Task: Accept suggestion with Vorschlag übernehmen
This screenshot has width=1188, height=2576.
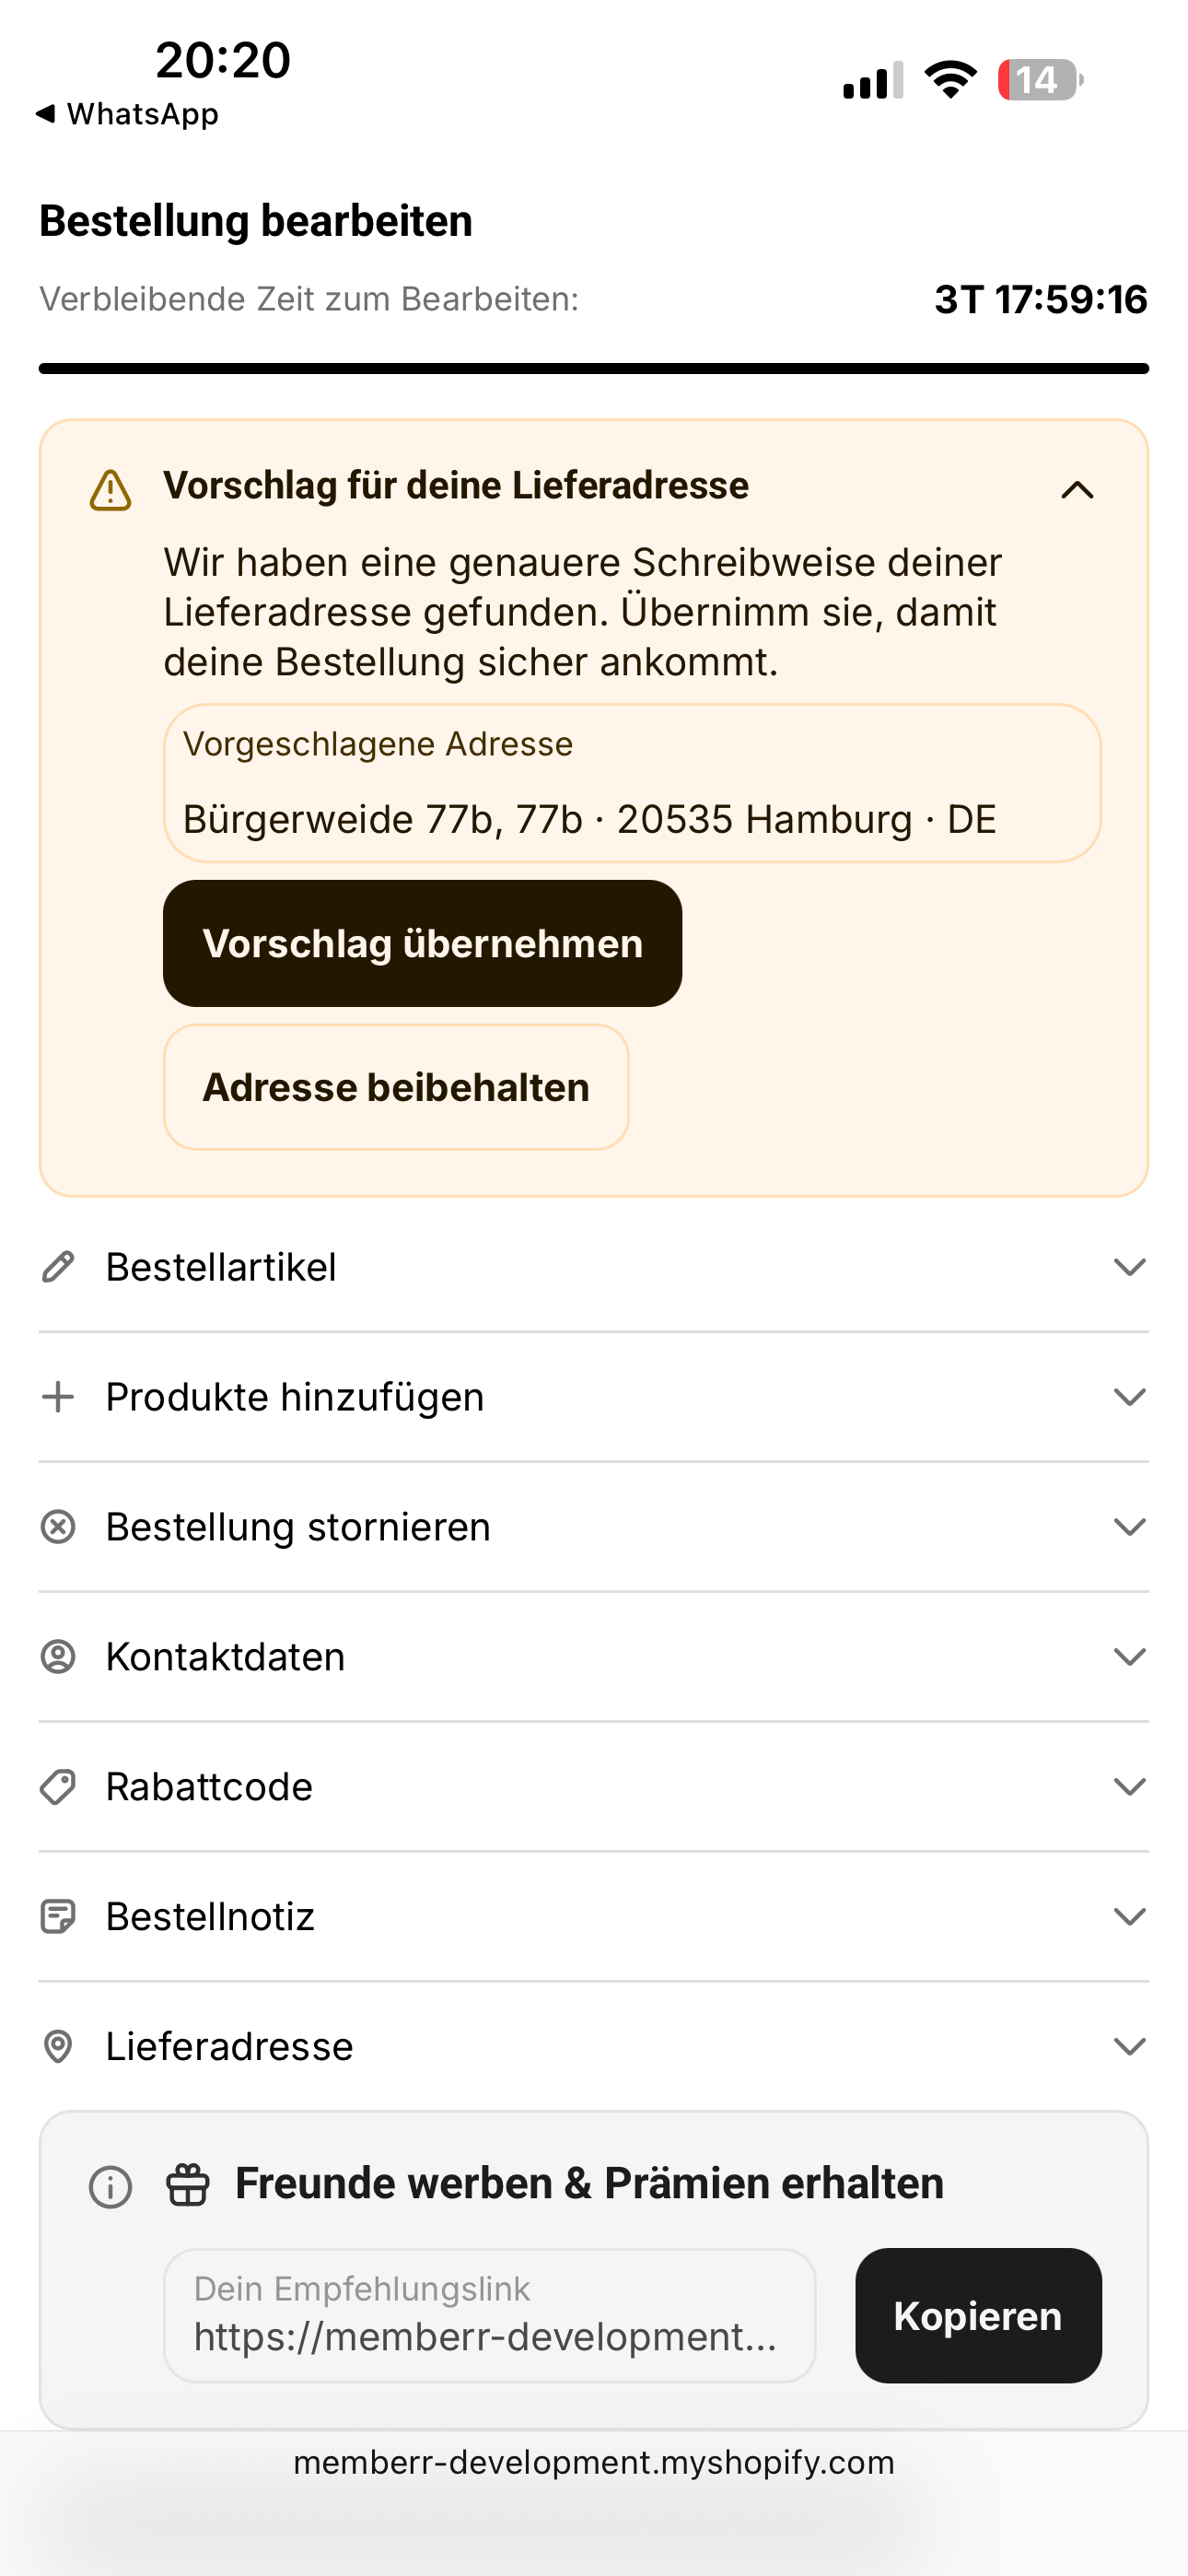Action: tap(422, 943)
